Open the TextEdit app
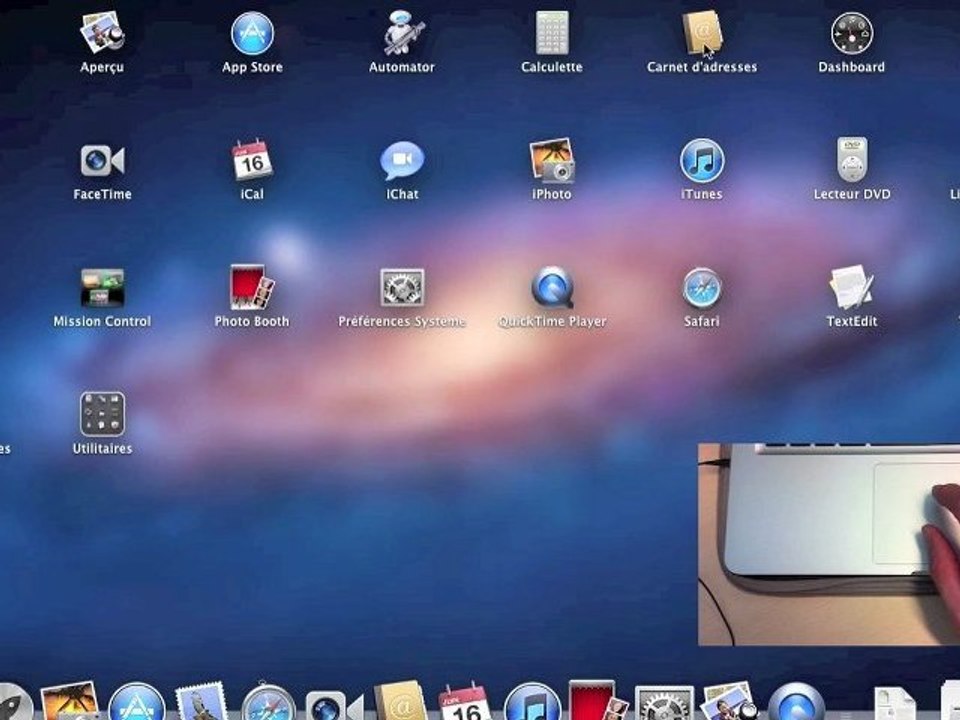Viewport: 960px width, 720px height. tap(852, 287)
